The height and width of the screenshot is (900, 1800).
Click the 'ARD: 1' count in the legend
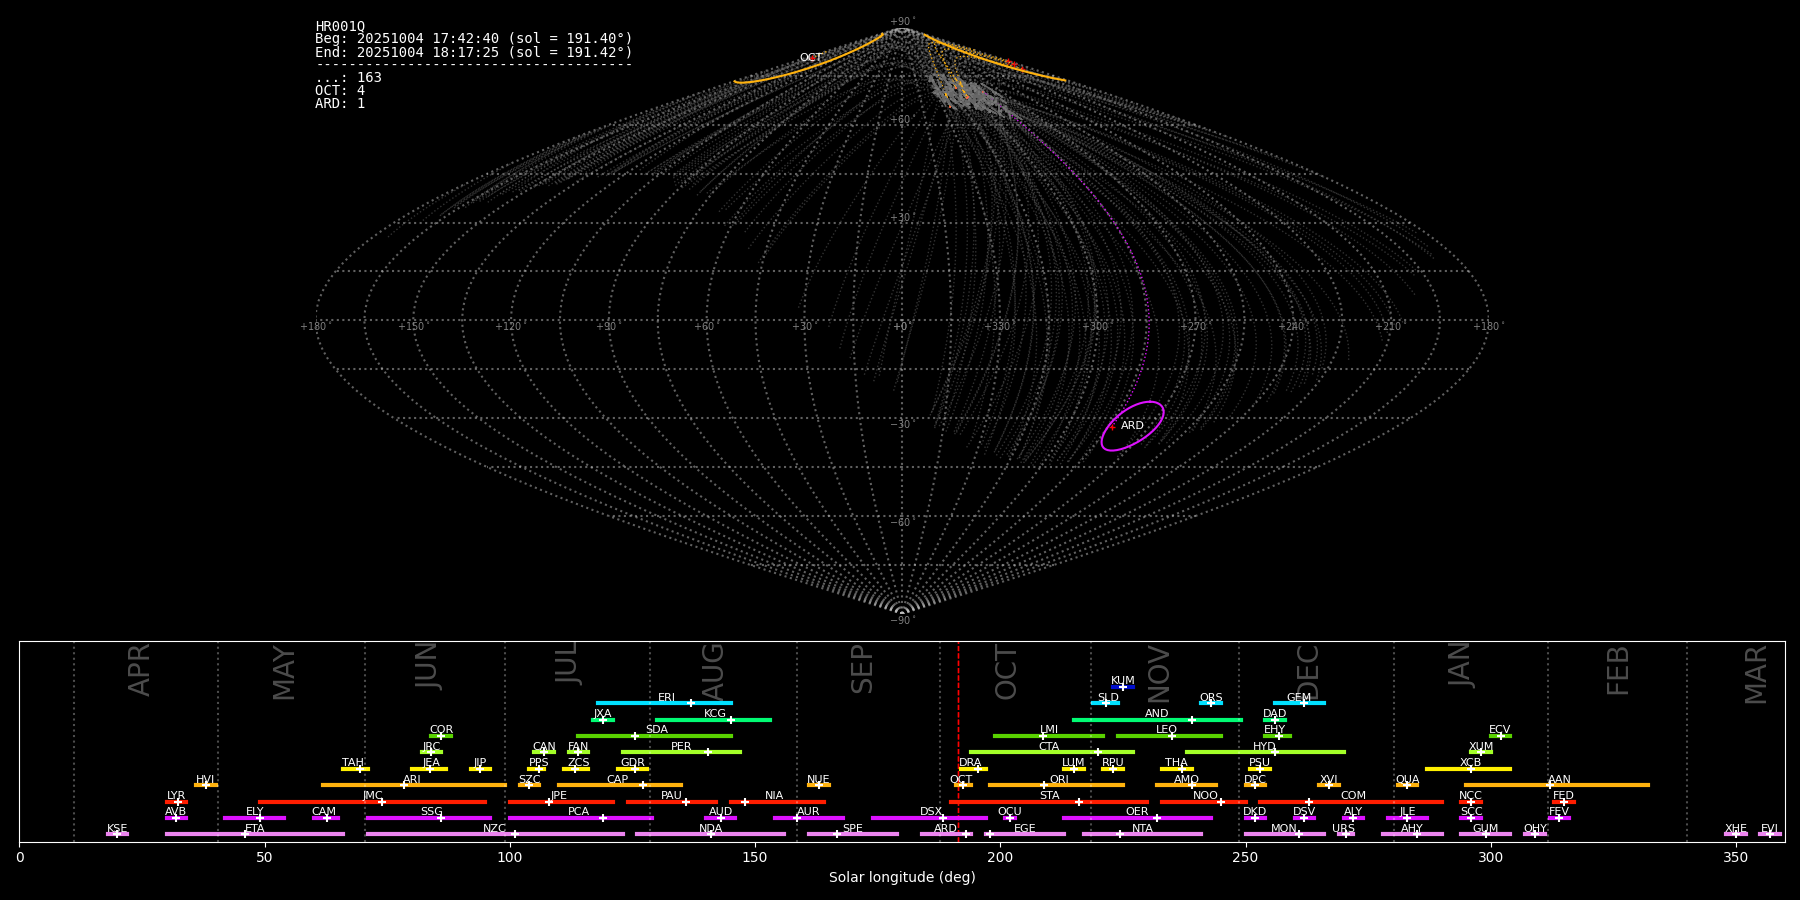tap(340, 104)
